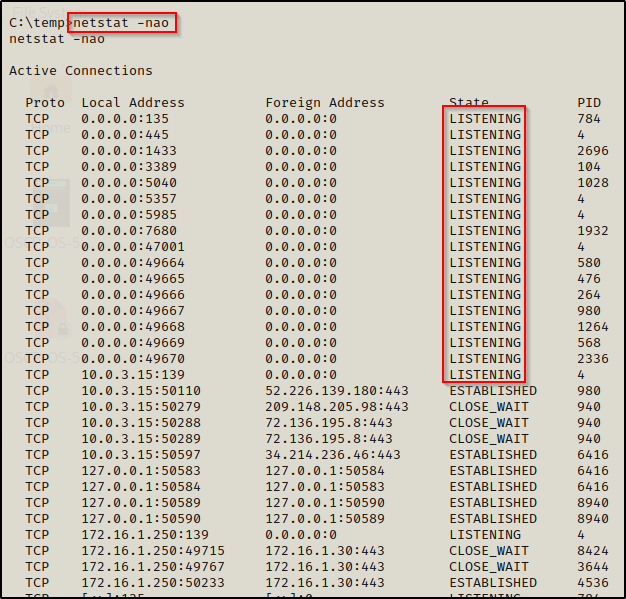Click local address 0.0.0.0:445
626x599 pixels.
125,135
